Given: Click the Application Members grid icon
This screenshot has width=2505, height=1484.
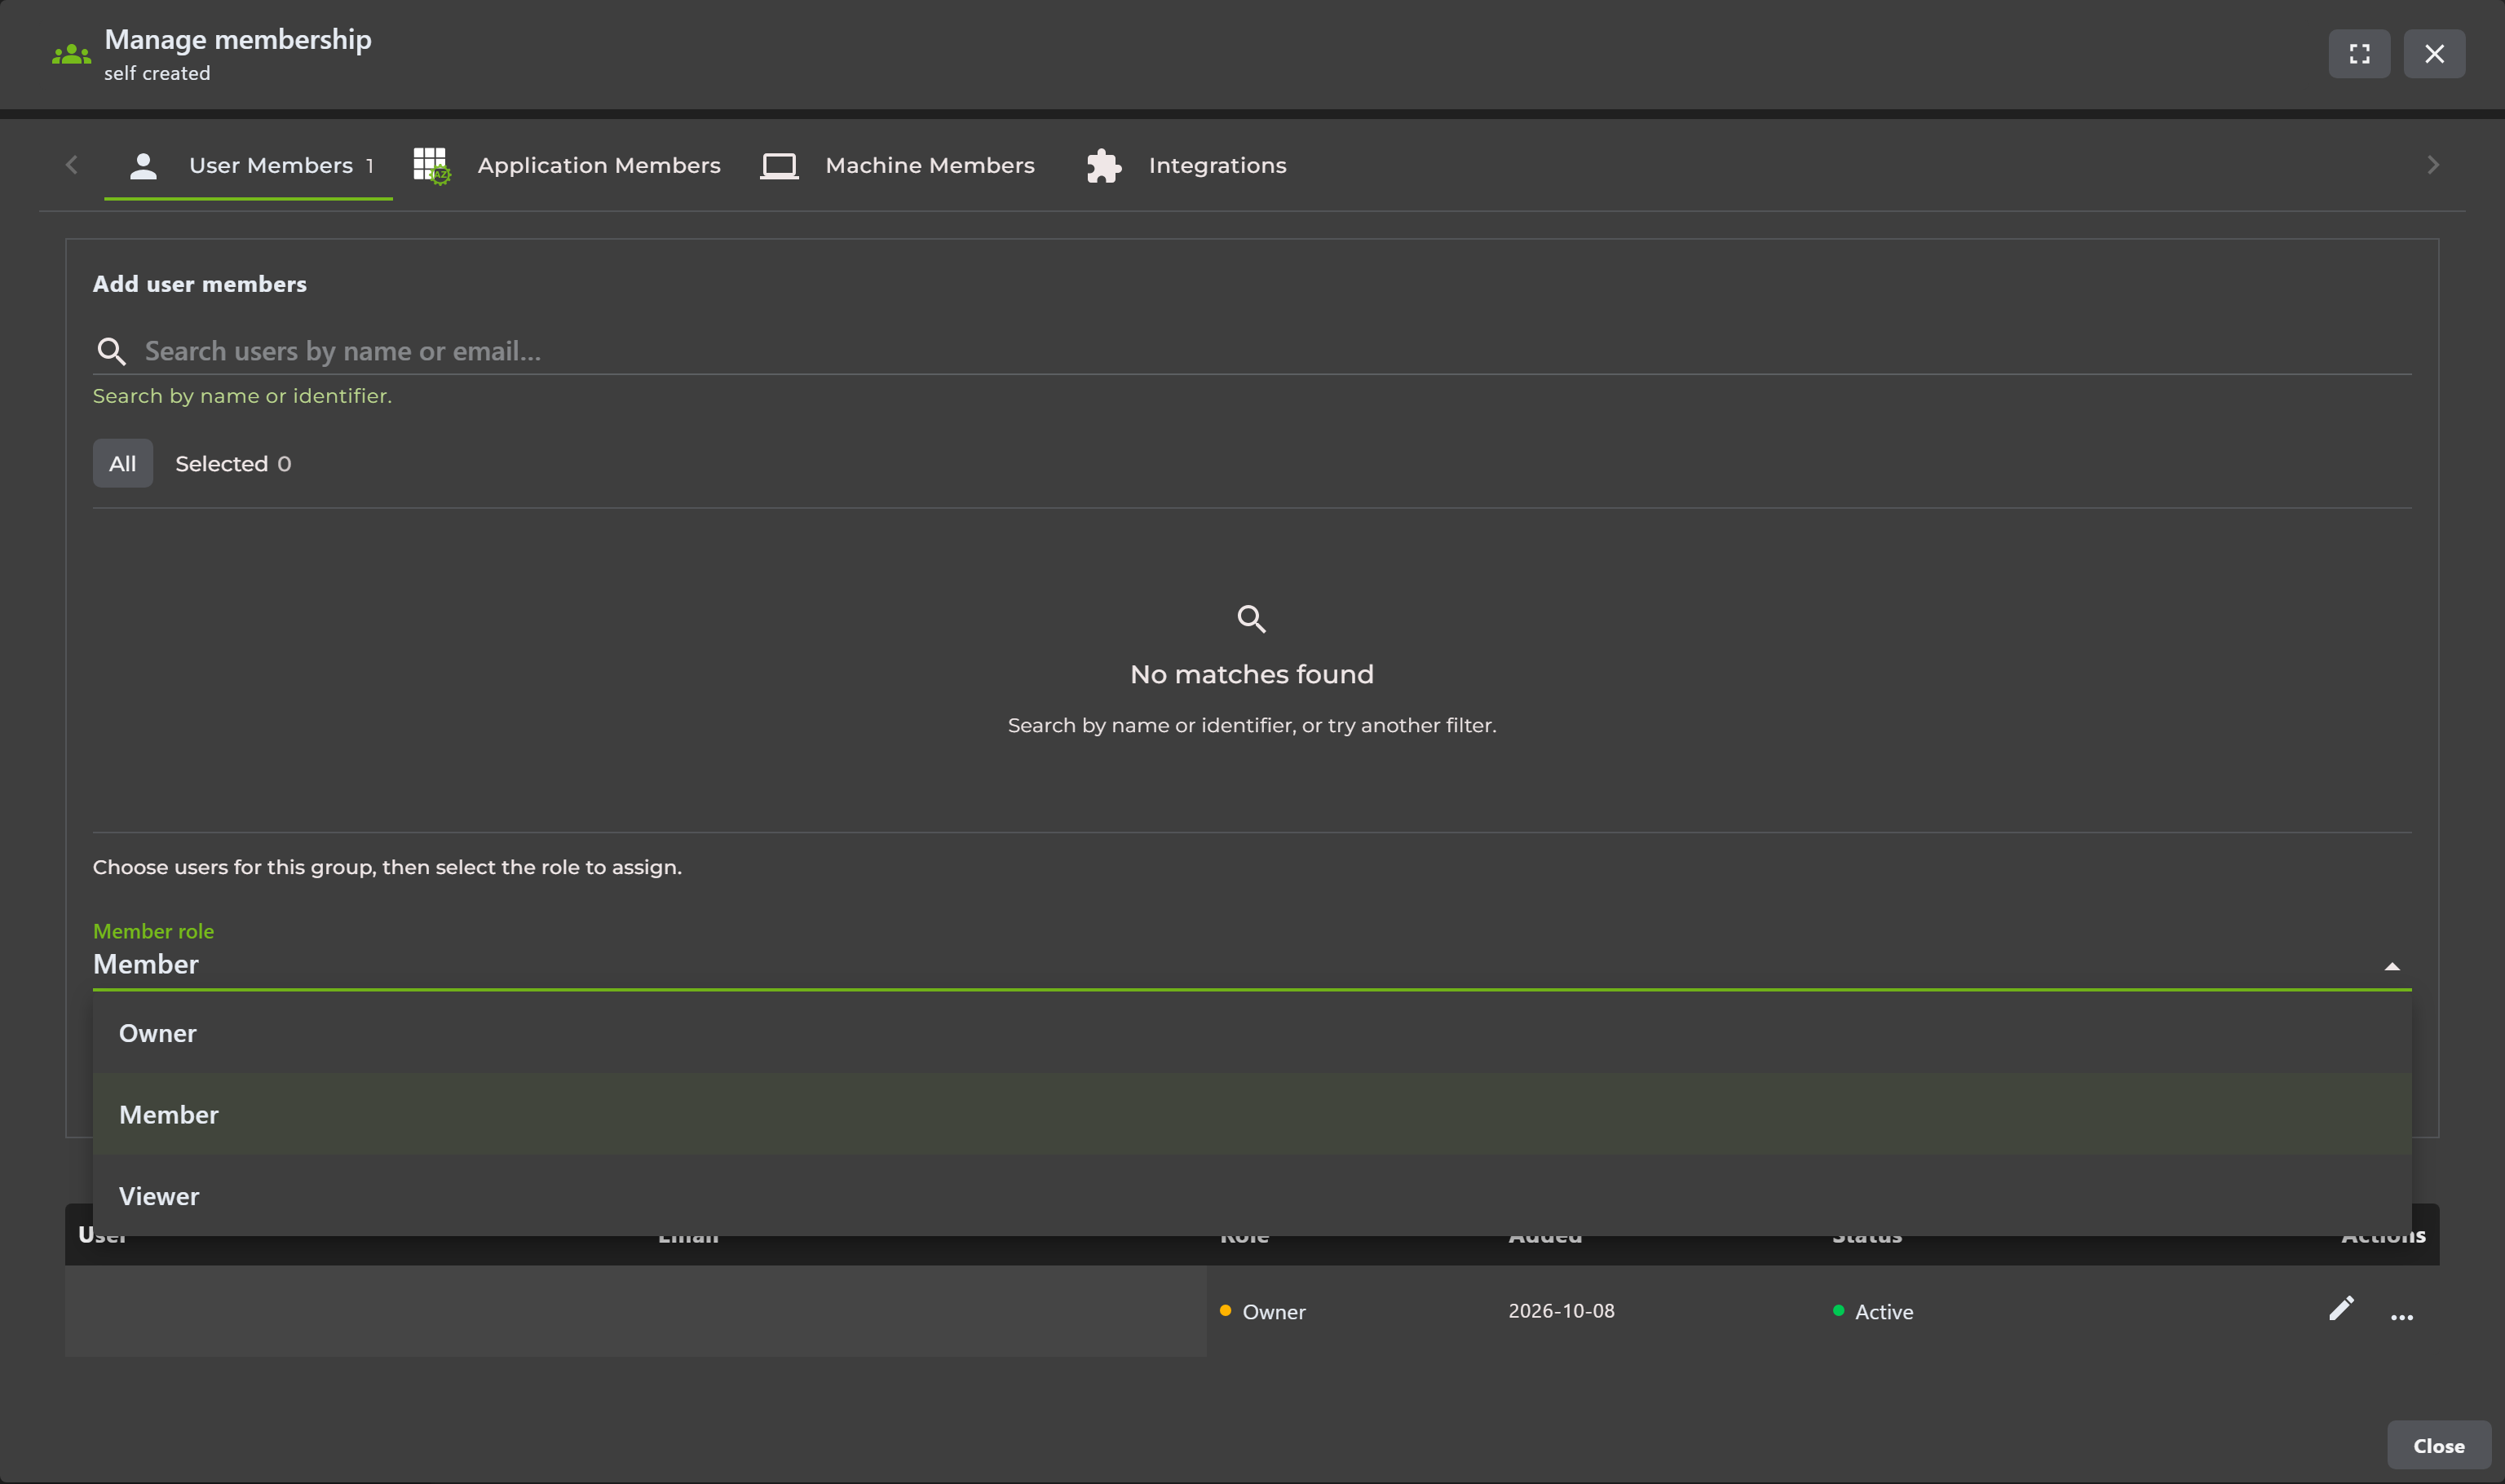Looking at the screenshot, I should [432, 166].
